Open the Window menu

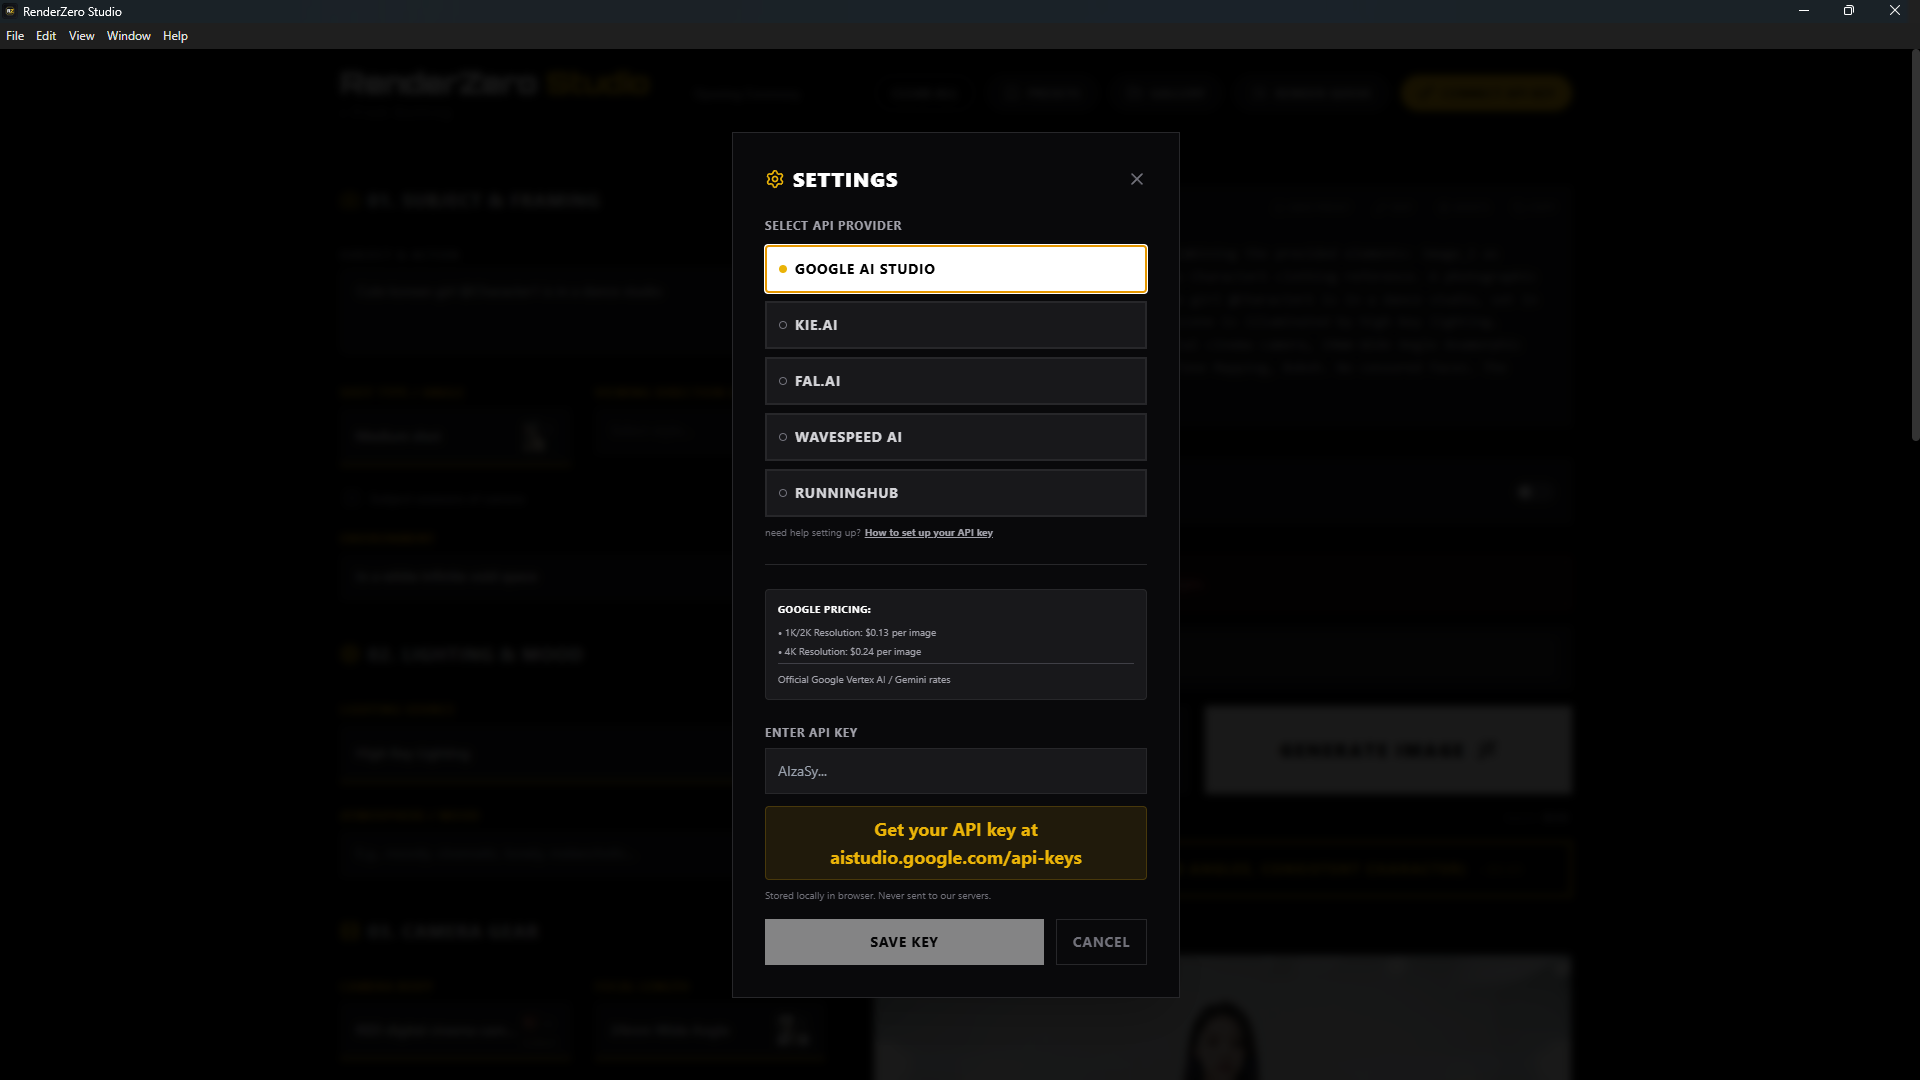pyautogui.click(x=128, y=36)
